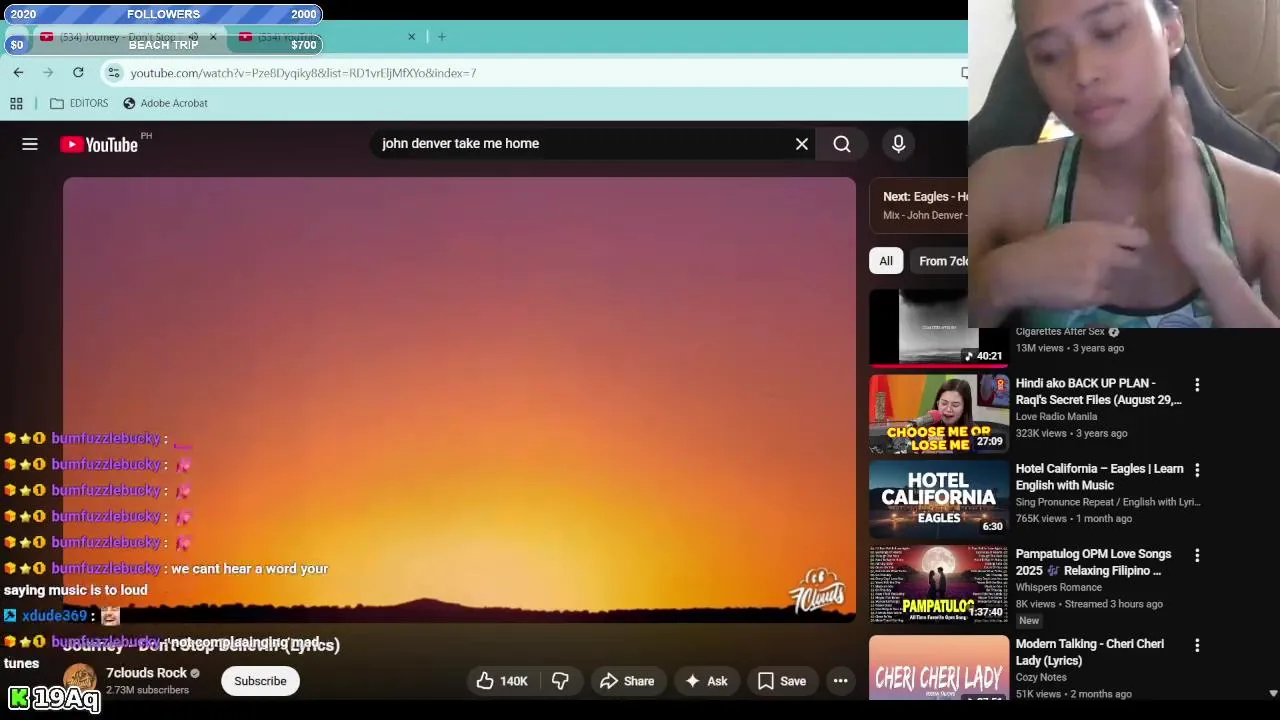This screenshot has height=720, width=1280.
Task: Click the xdude369 chat username
Action: click(55, 616)
